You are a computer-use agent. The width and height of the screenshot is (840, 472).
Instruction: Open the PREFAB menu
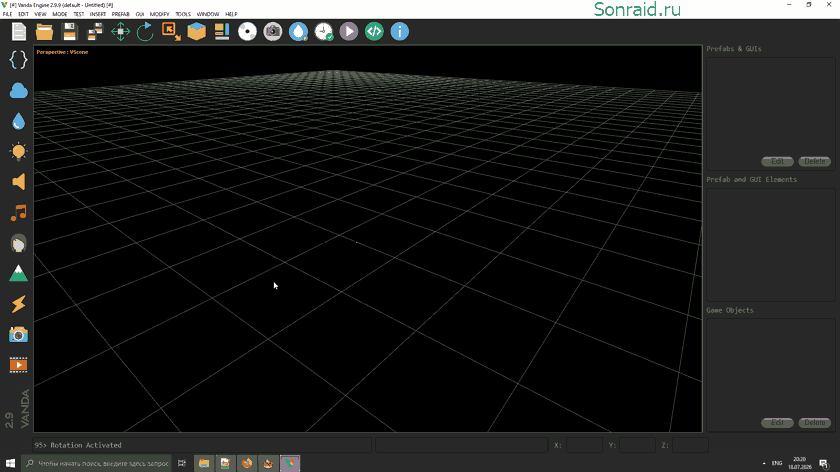121,14
